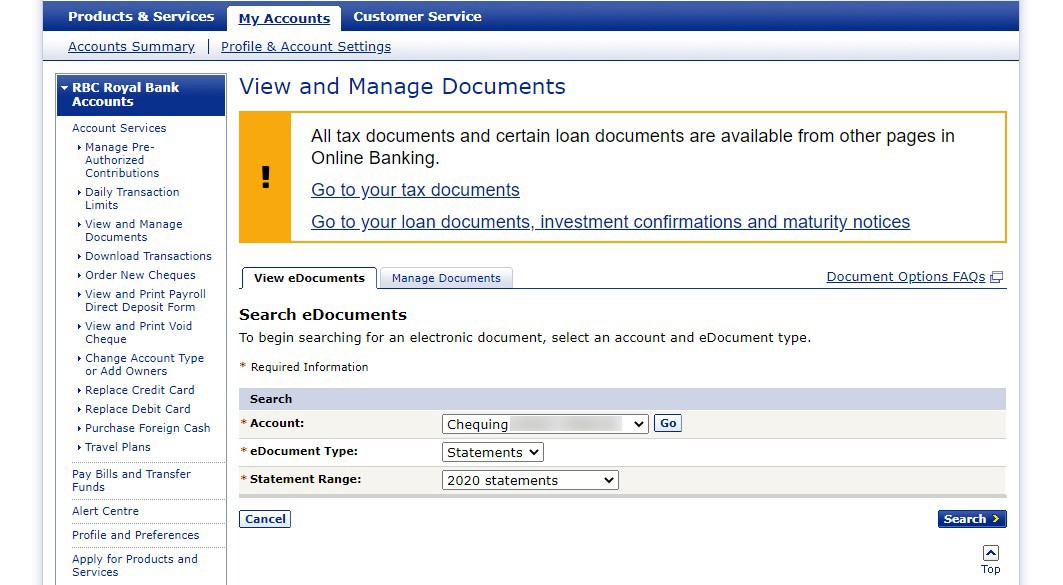Open Replace Credit Card
Image resolution: width=1063 pixels, height=585 pixels.
tap(140, 390)
